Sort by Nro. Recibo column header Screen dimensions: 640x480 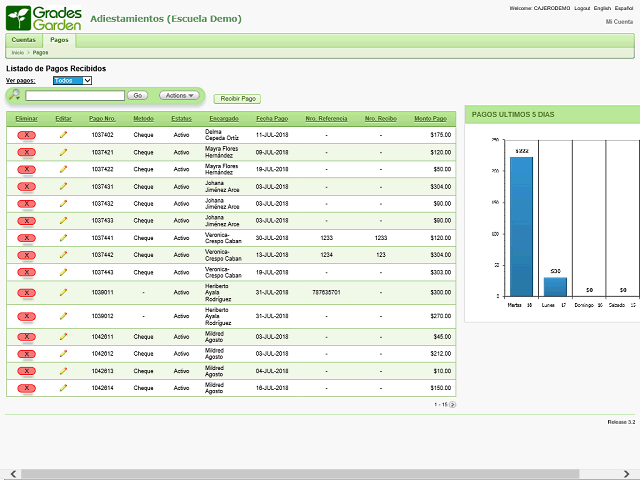(380, 119)
